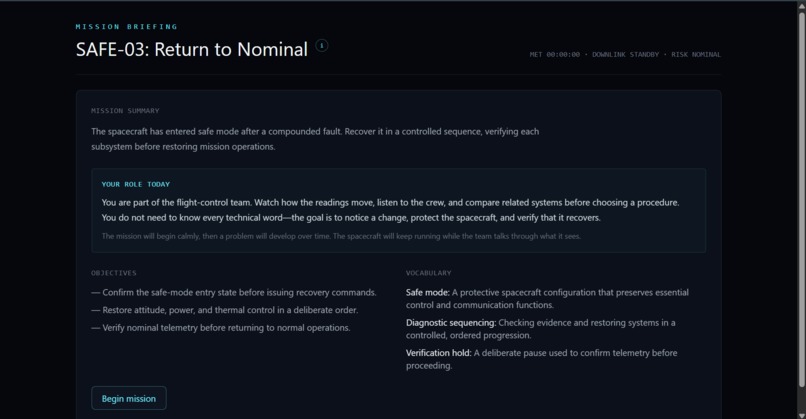The image size is (806, 419).
Task: Click the scrollbar up arrow
Action: tap(801, 4)
